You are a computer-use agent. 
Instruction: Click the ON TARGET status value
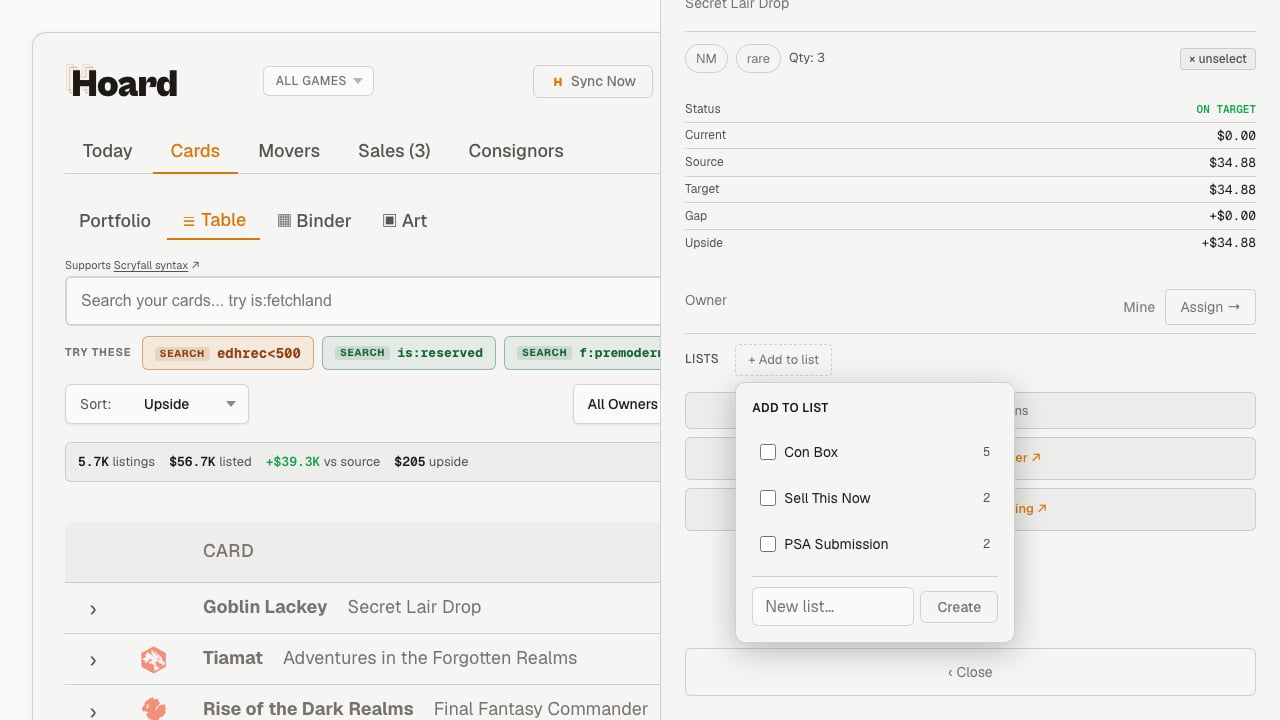coord(1226,109)
